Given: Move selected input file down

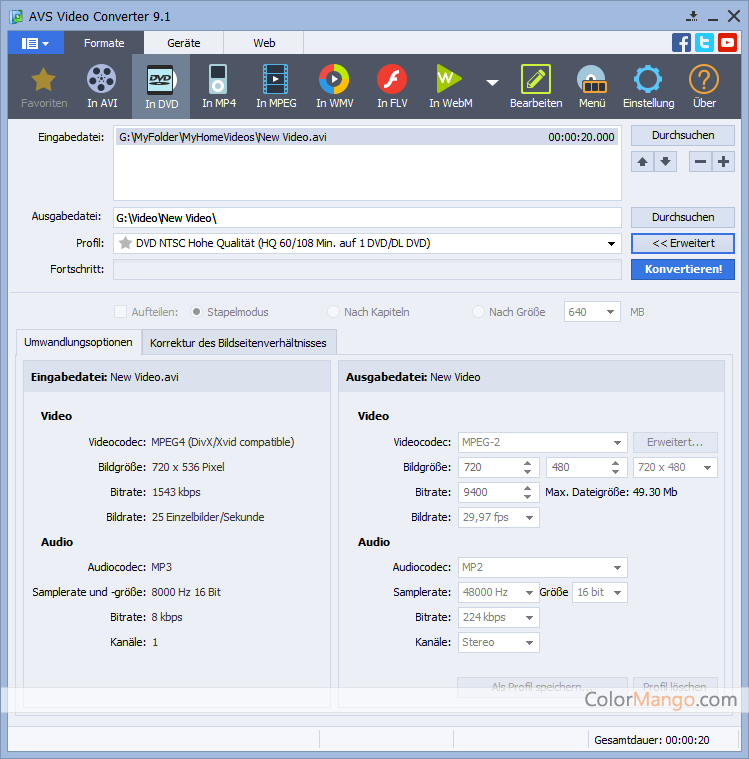Looking at the screenshot, I should (x=666, y=162).
